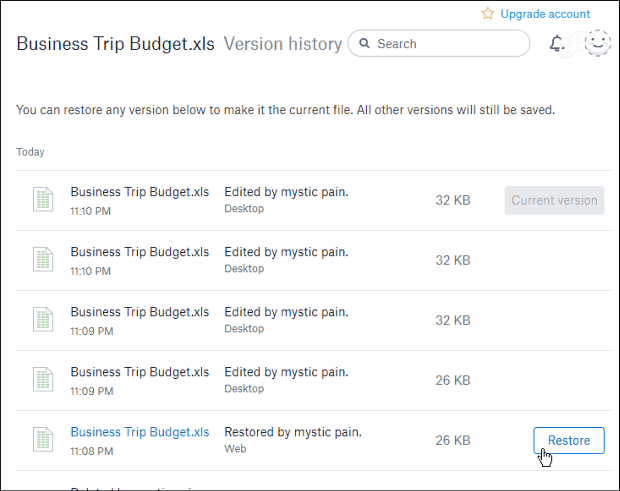Click the Version history heading

pos(283,43)
